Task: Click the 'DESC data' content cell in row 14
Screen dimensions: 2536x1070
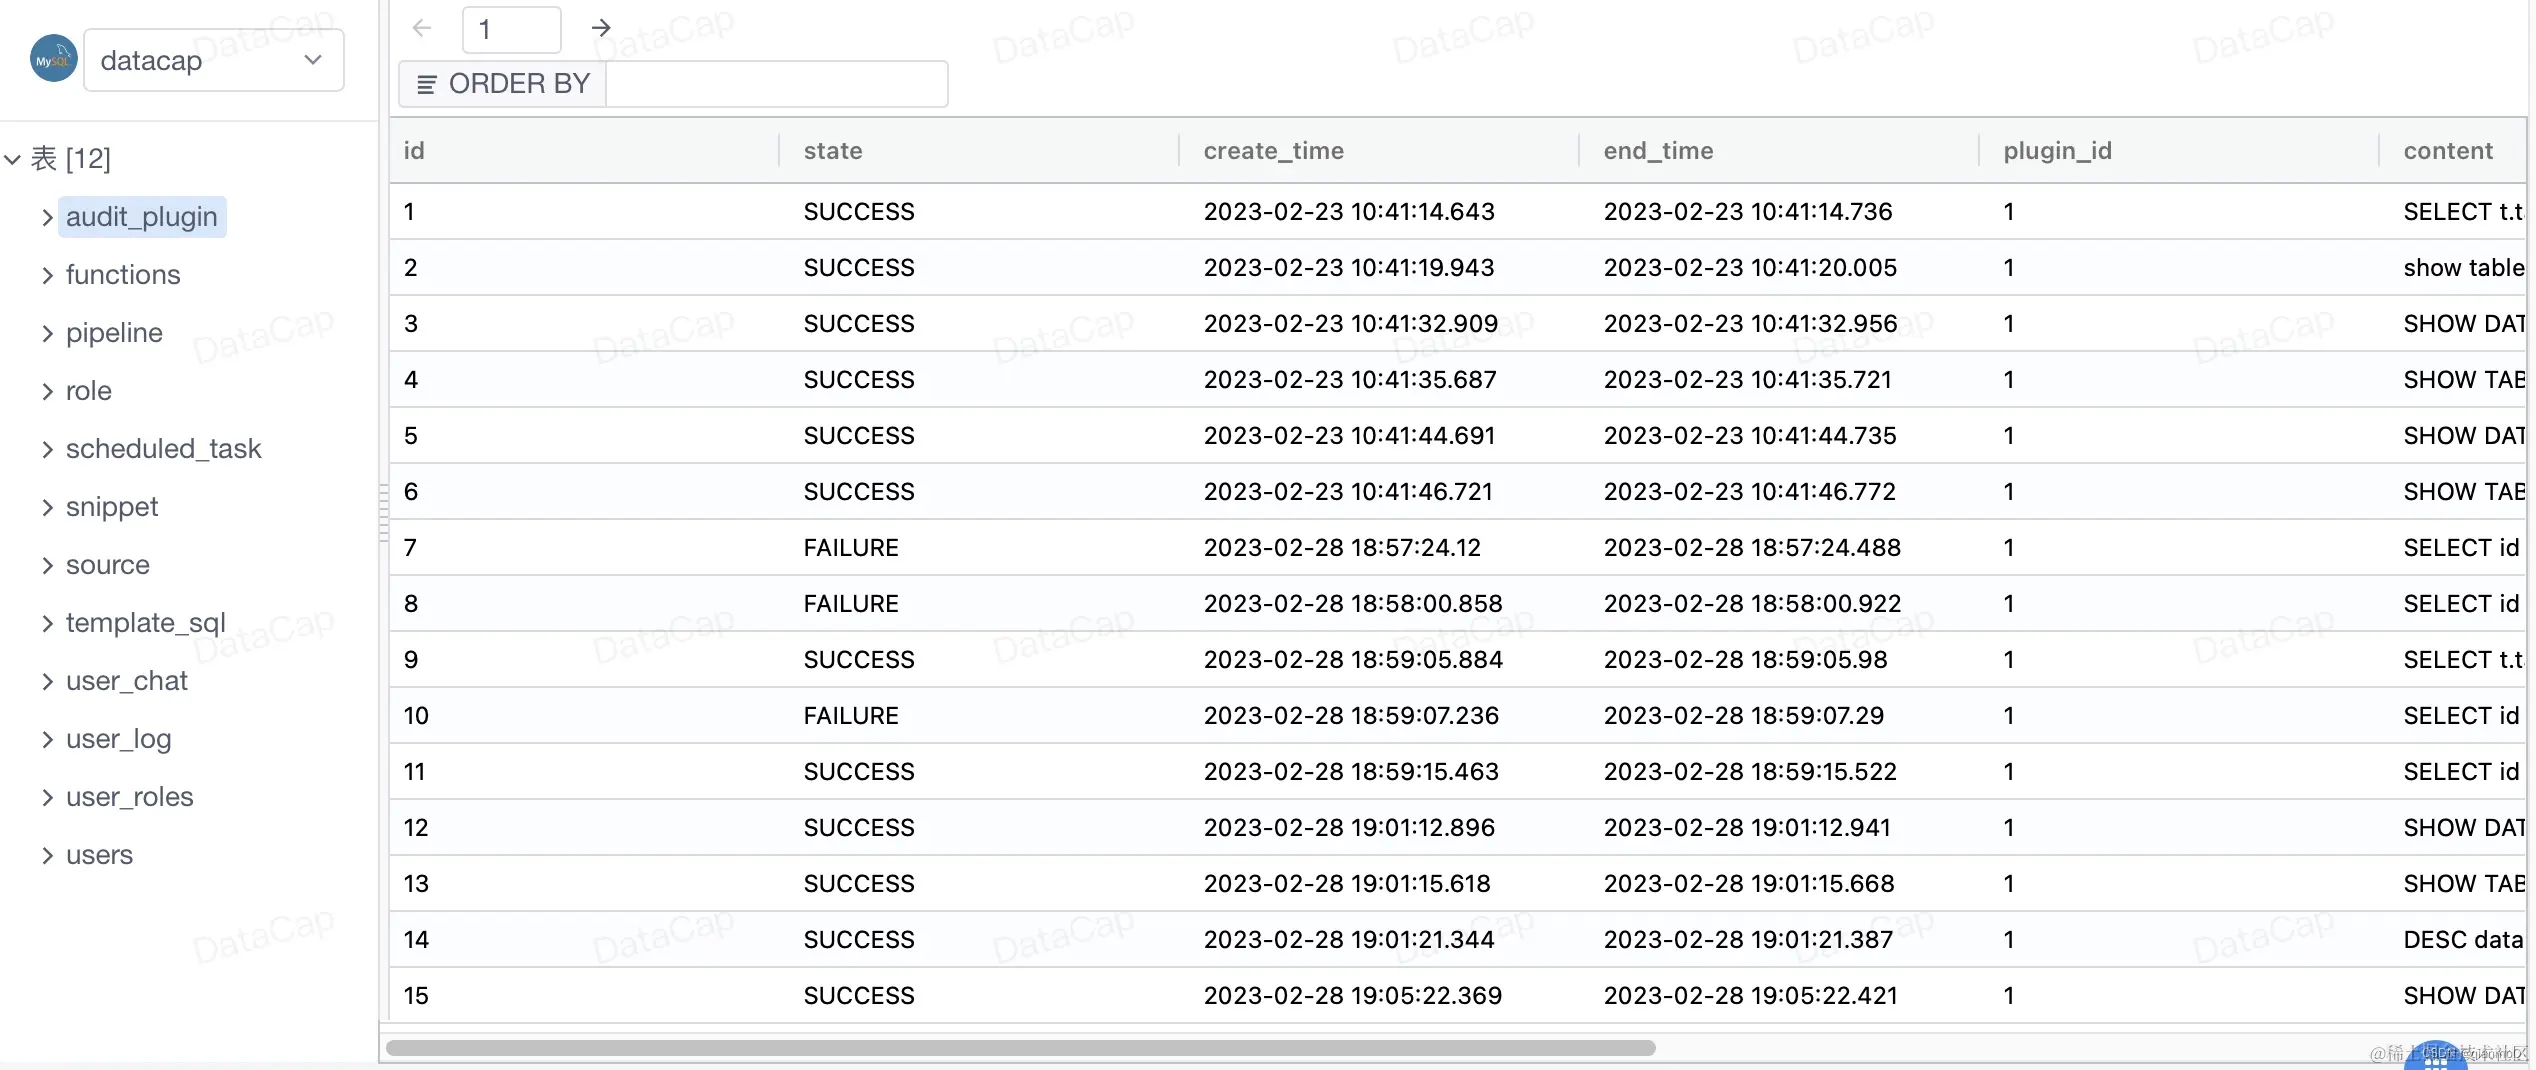Action: point(2463,940)
